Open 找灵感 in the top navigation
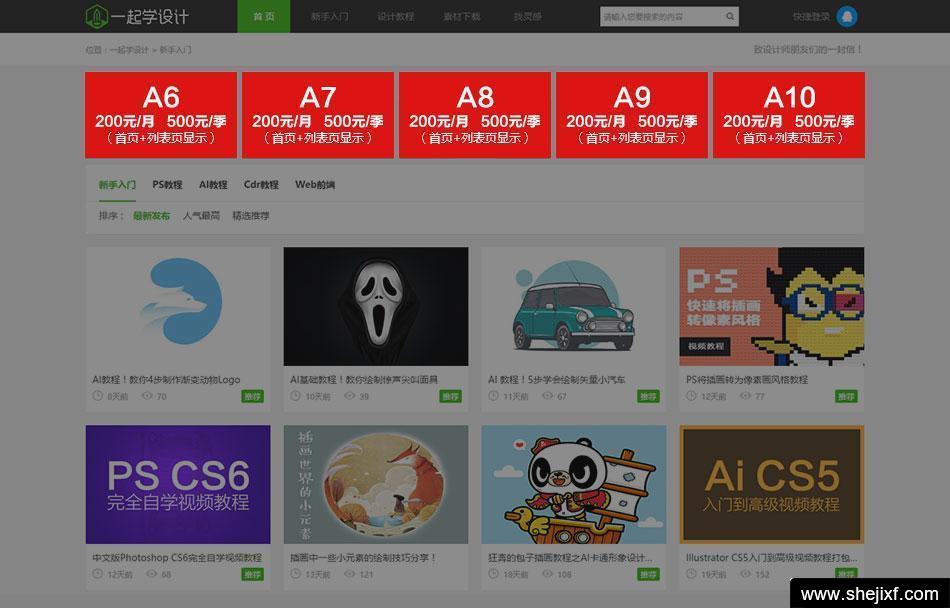This screenshot has width=950, height=608. (528, 16)
